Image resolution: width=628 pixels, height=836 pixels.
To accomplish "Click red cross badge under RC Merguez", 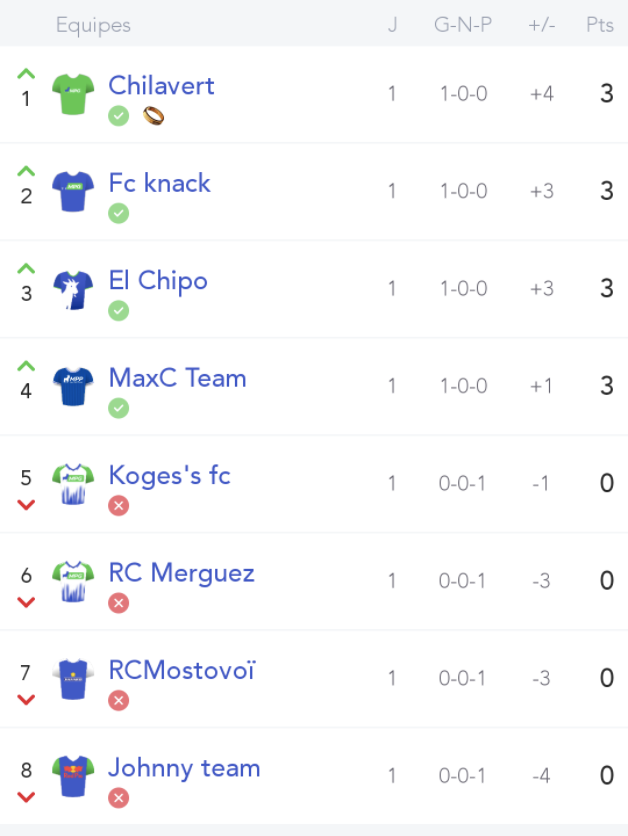I will click(x=118, y=603).
